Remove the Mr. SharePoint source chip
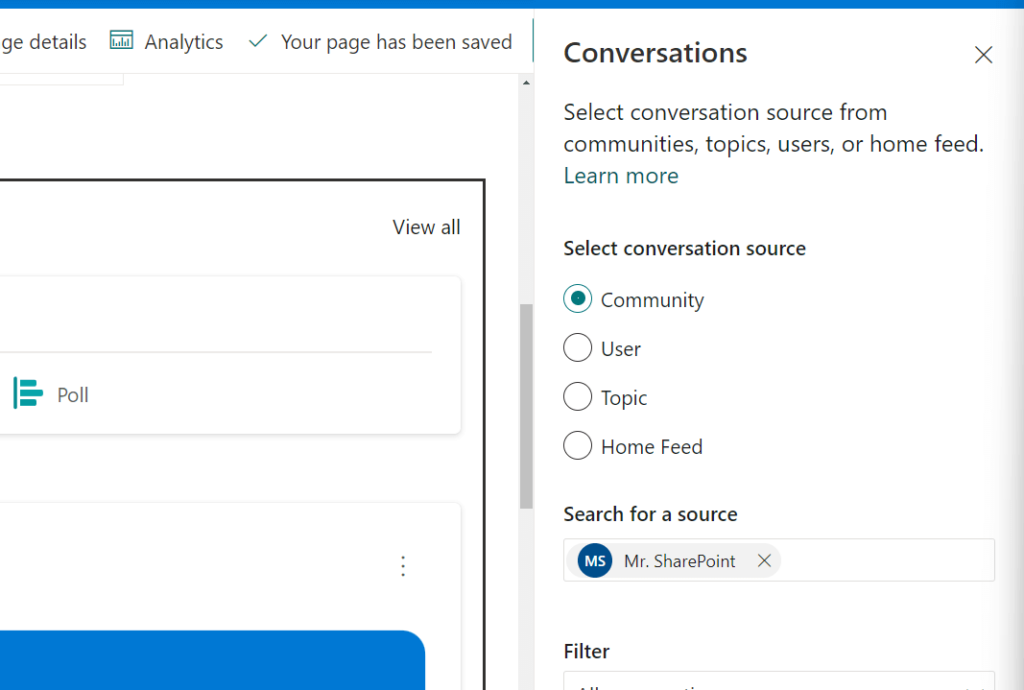1024x690 pixels. pyautogui.click(x=764, y=561)
